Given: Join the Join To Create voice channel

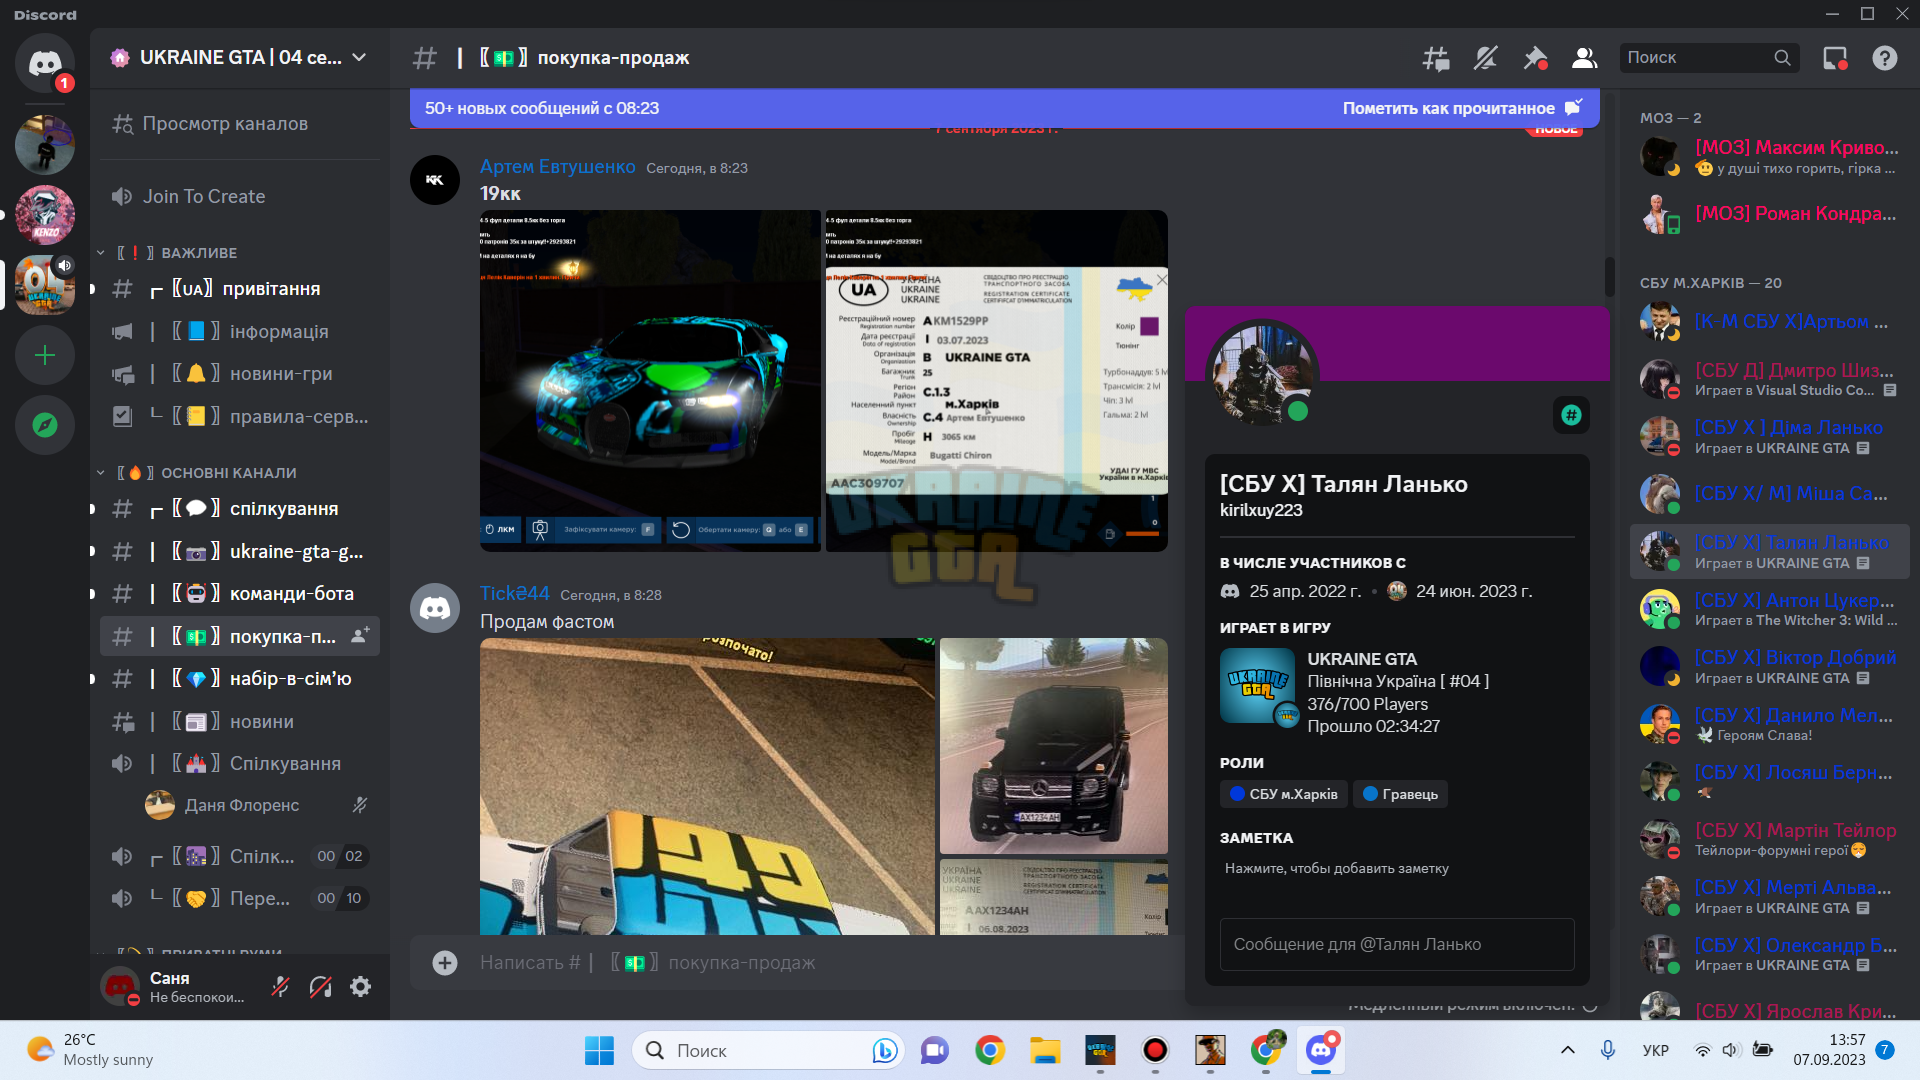Looking at the screenshot, I should (240, 197).
